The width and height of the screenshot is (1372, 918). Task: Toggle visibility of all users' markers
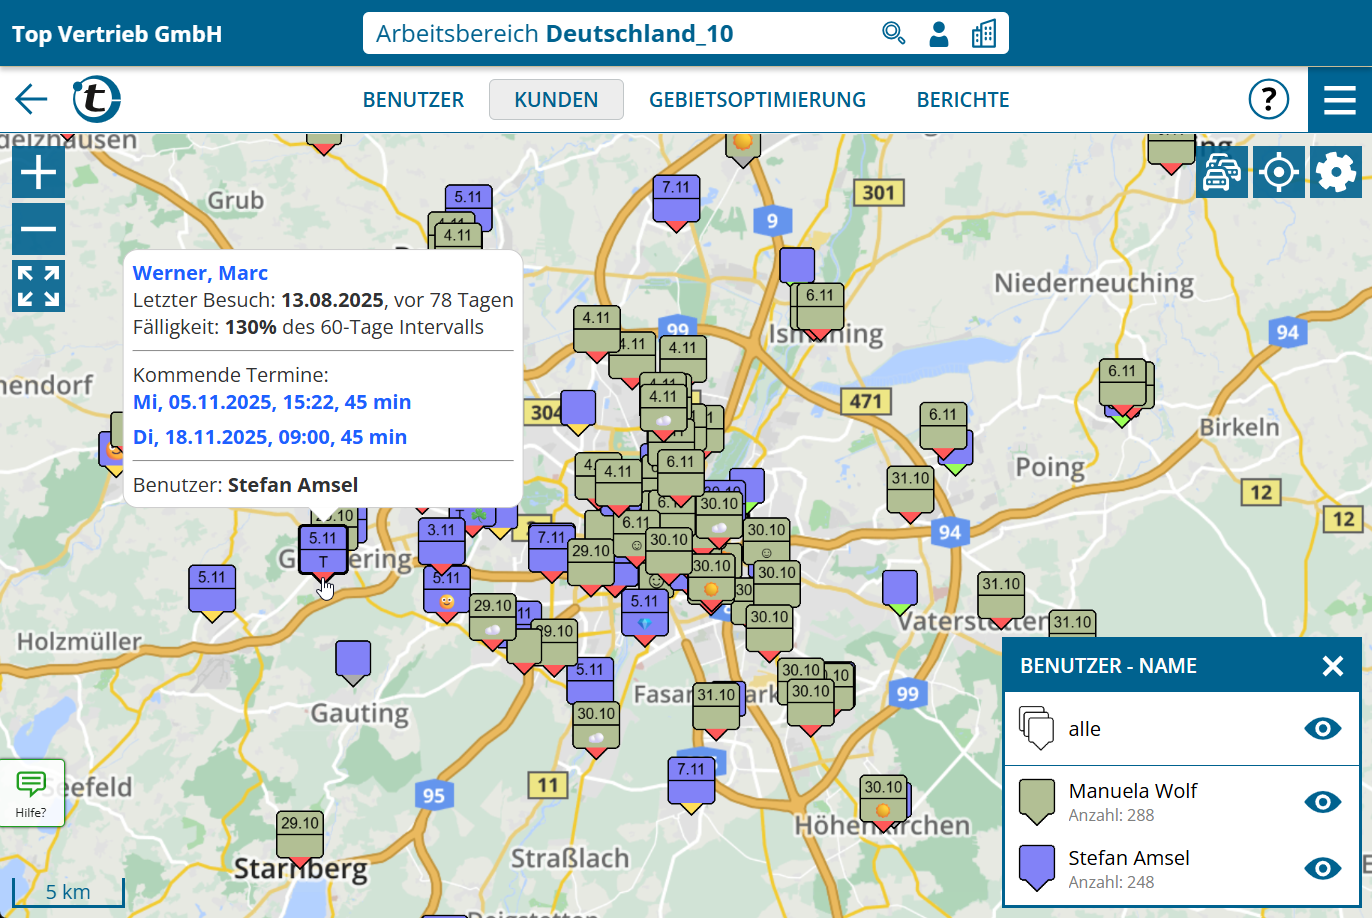(1322, 729)
